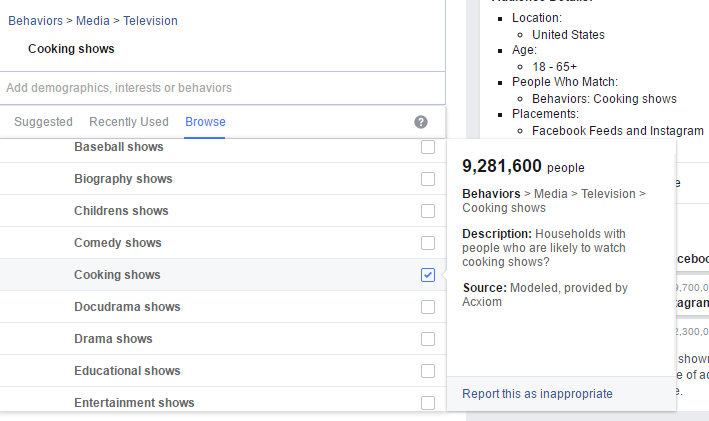This screenshot has height=421, width=709.
Task: Click Report this as inappropriate link
Action: (537, 394)
